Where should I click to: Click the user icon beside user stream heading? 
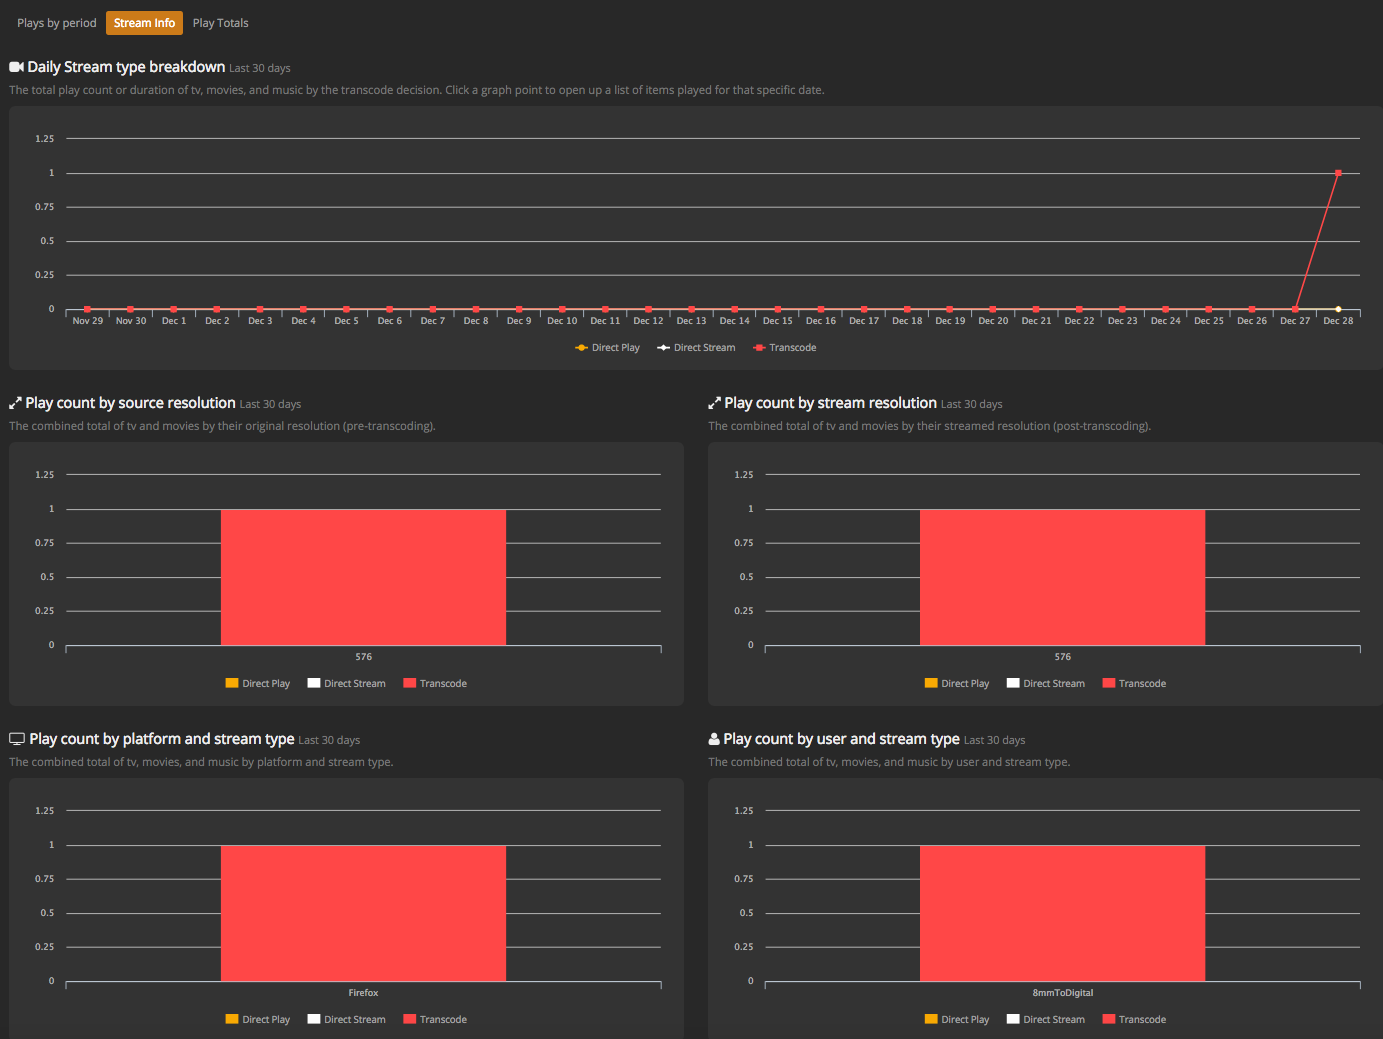tap(714, 739)
